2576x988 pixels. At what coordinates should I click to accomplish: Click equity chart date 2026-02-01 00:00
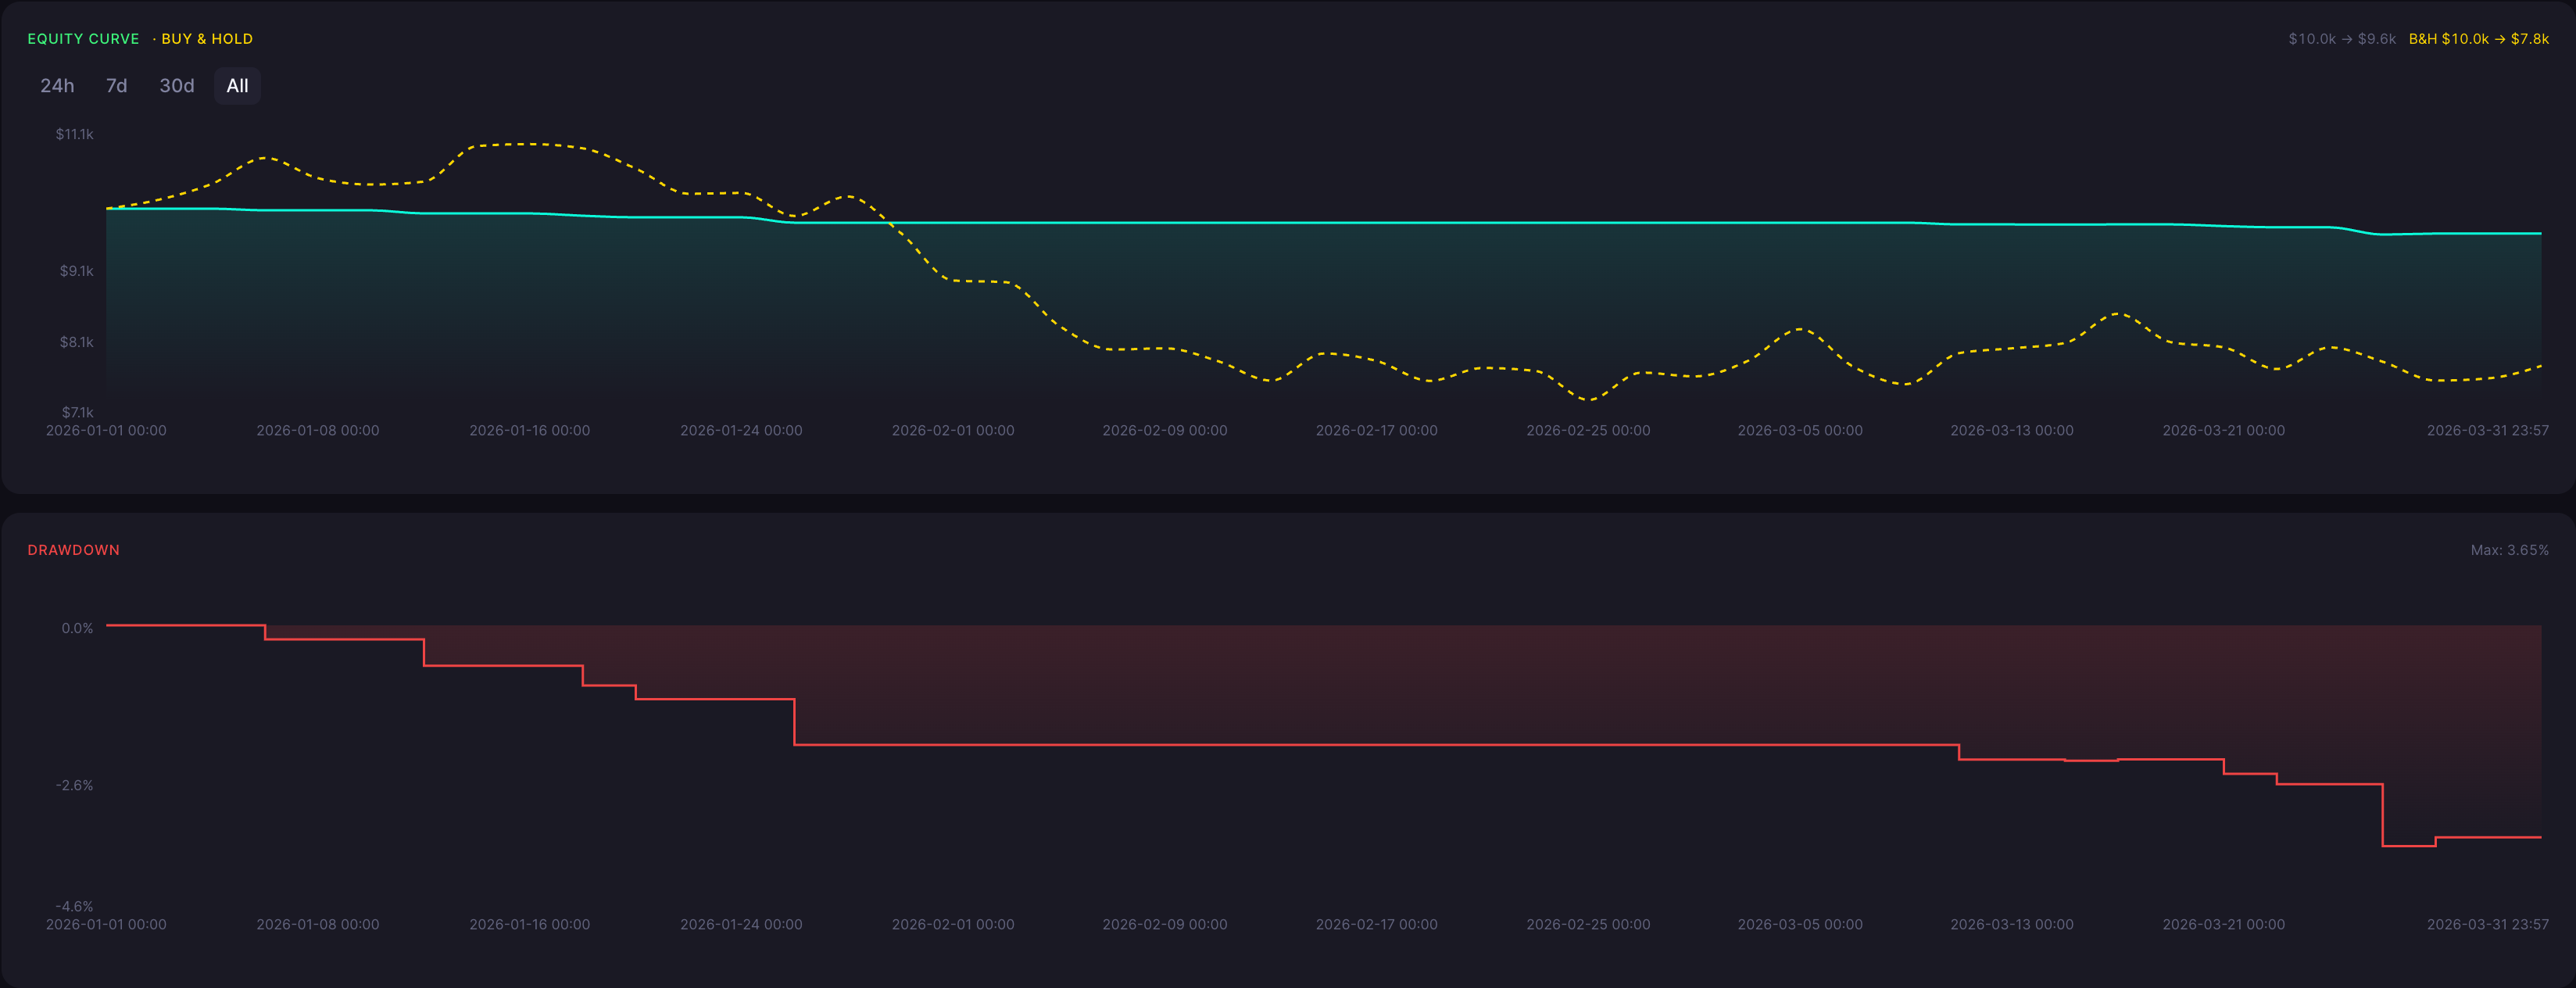click(x=953, y=430)
